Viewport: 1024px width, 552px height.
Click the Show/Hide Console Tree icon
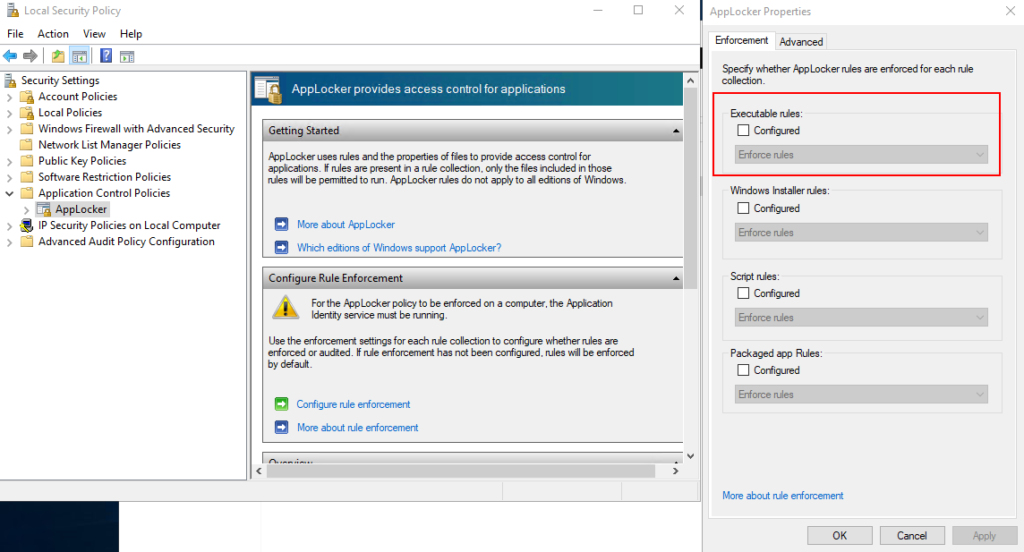pos(80,56)
